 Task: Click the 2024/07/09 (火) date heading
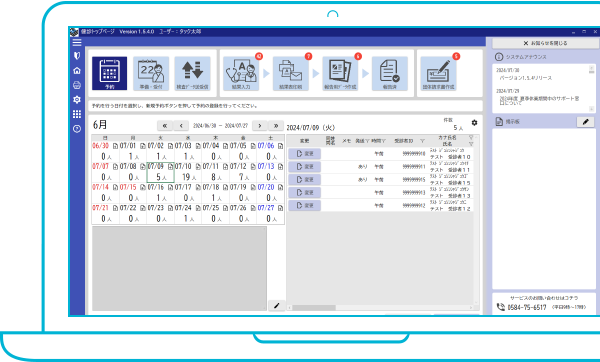(311, 128)
